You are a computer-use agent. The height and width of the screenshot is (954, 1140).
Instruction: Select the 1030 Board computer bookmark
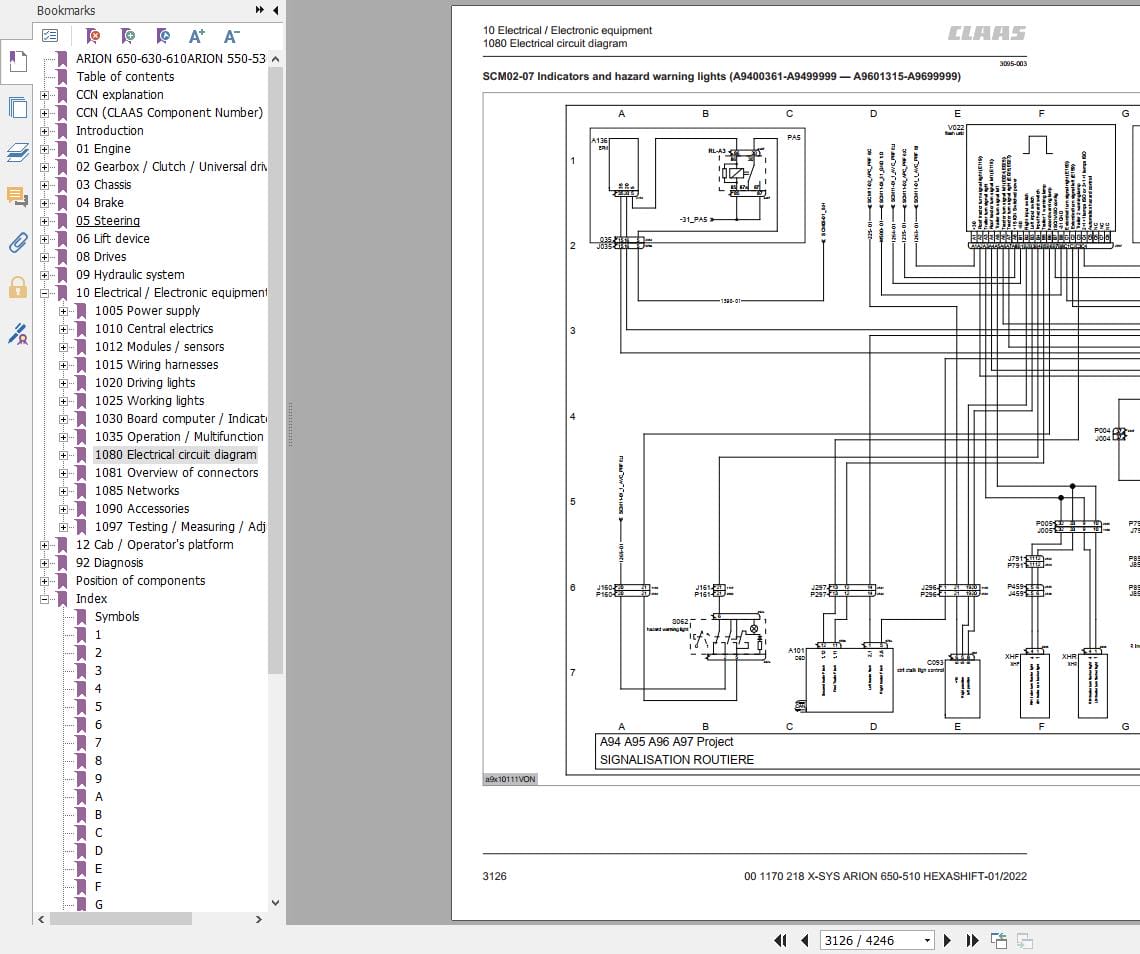coord(181,419)
